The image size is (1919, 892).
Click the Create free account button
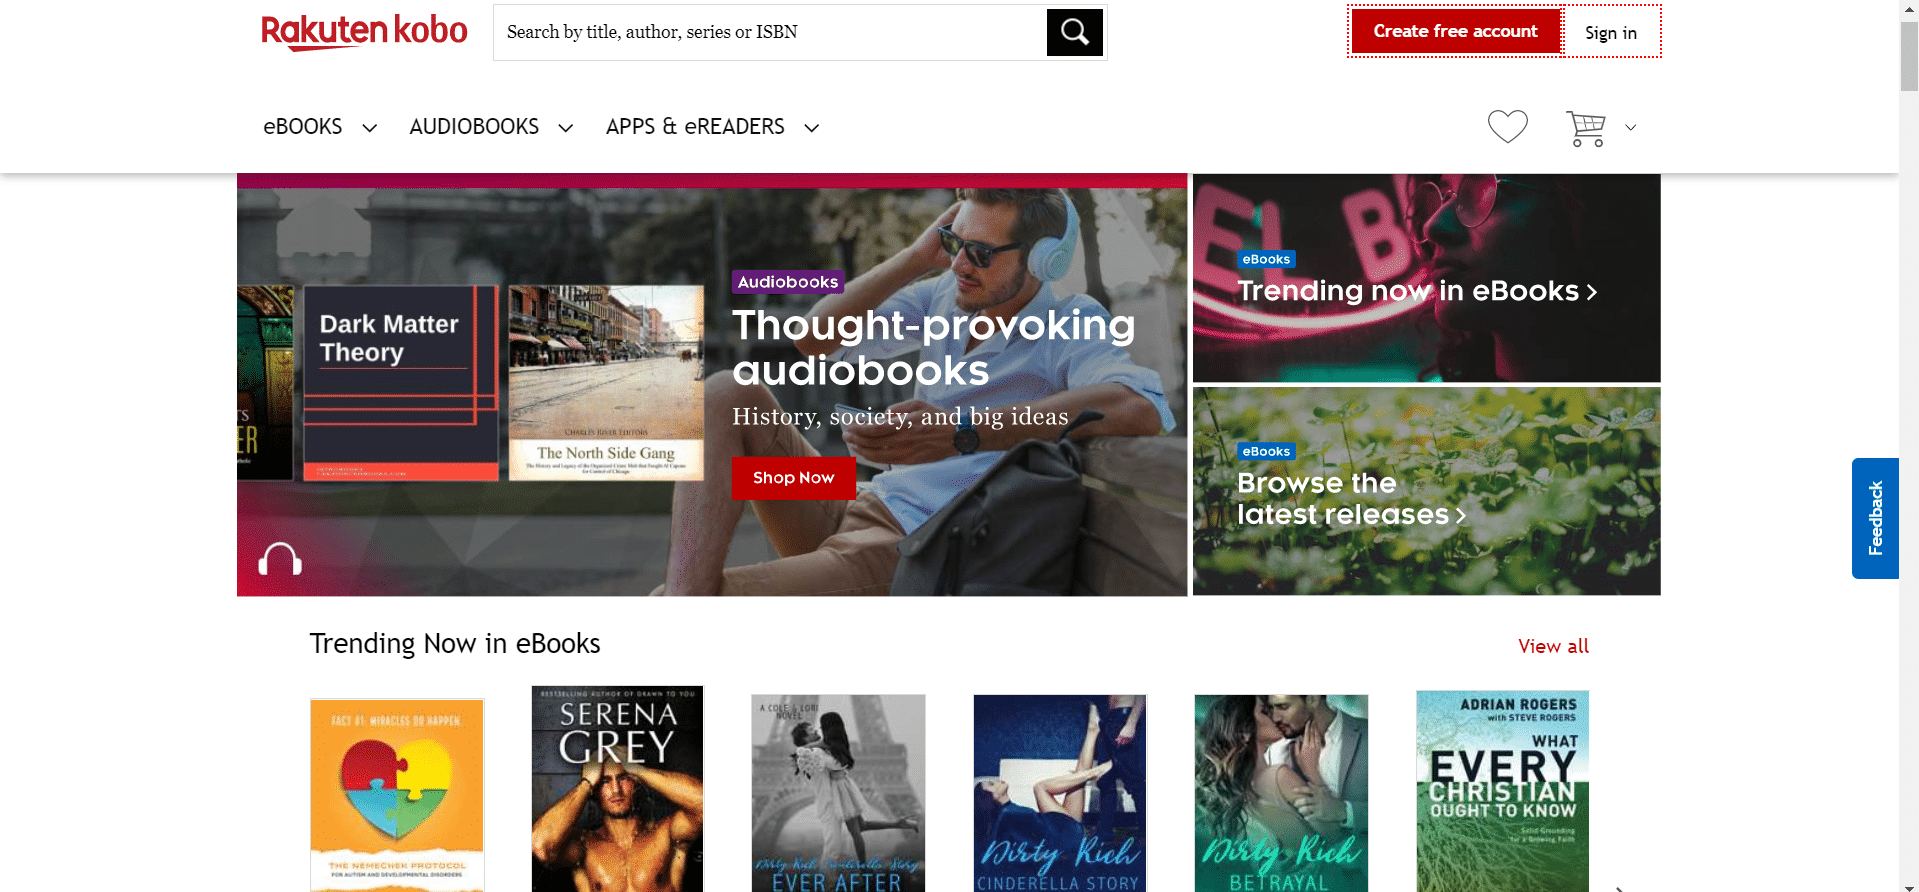click(1455, 31)
